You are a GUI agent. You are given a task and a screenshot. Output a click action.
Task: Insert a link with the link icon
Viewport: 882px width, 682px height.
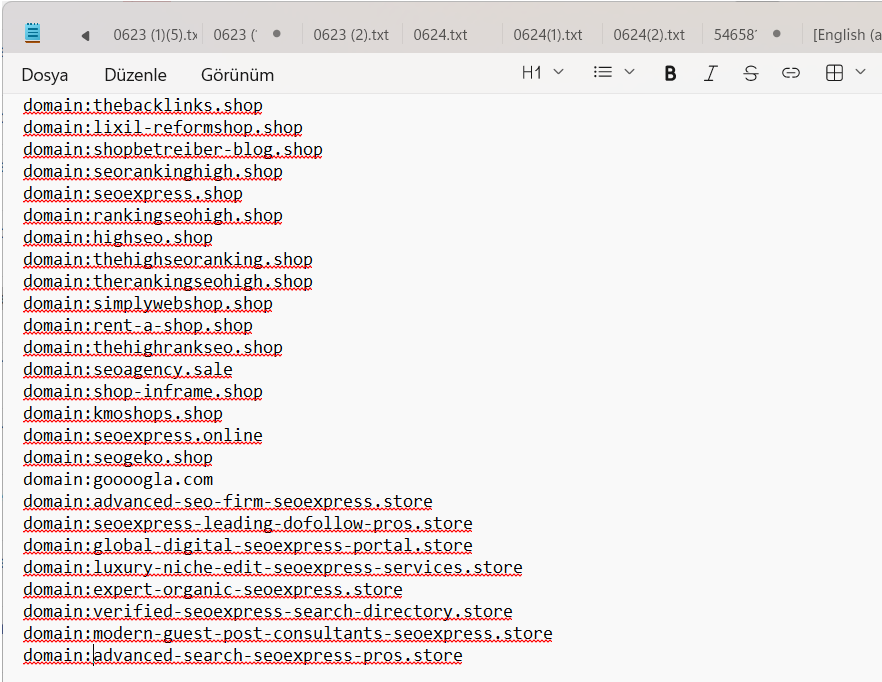click(x=790, y=73)
